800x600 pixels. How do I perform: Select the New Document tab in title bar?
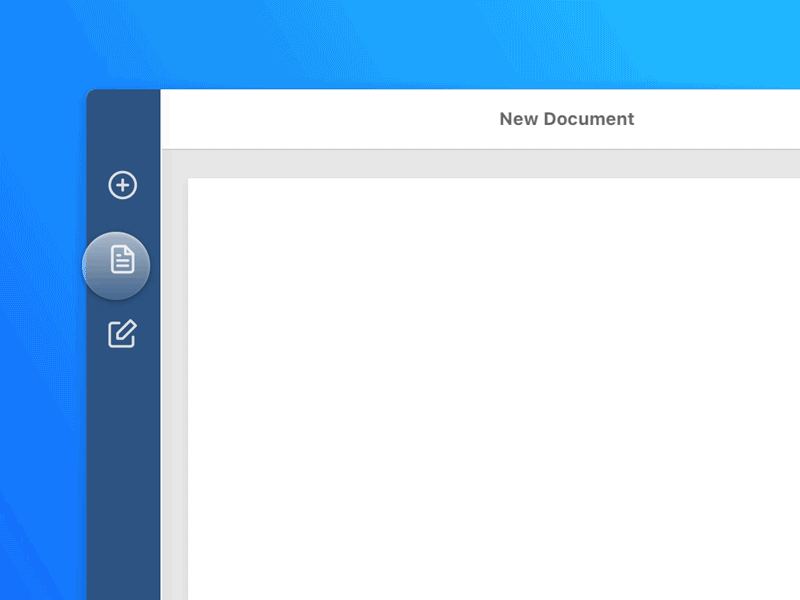point(566,119)
